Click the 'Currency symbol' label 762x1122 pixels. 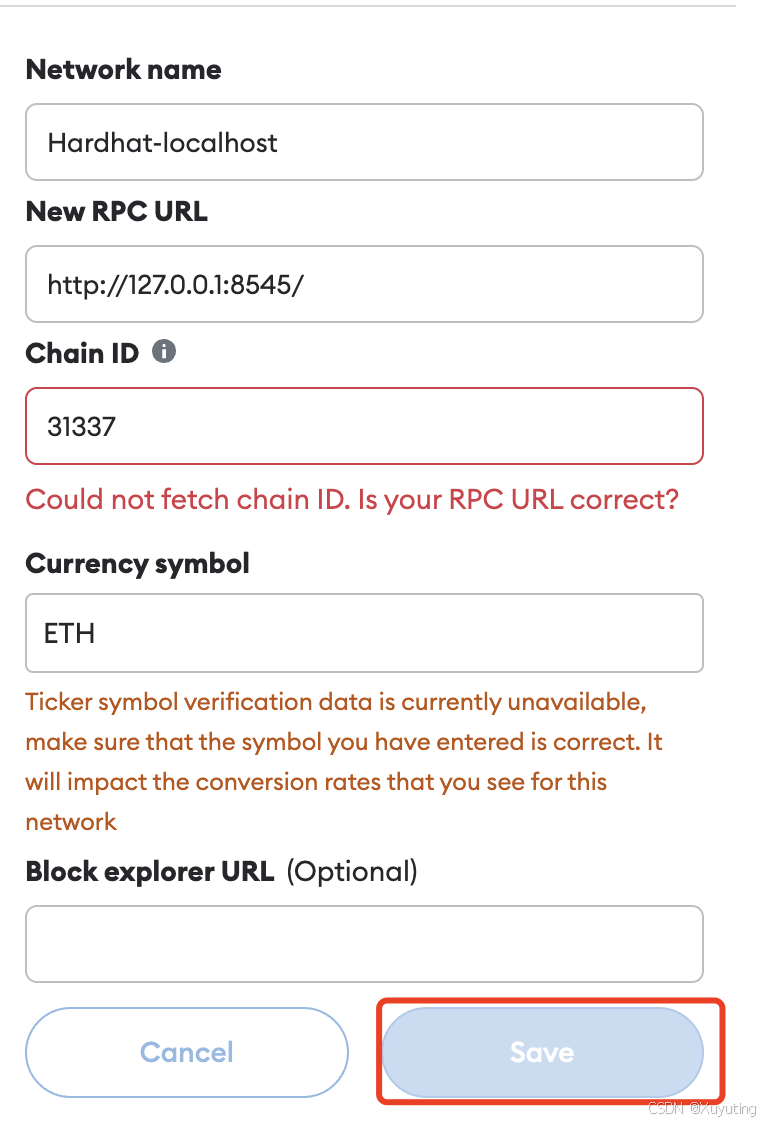(x=137, y=564)
